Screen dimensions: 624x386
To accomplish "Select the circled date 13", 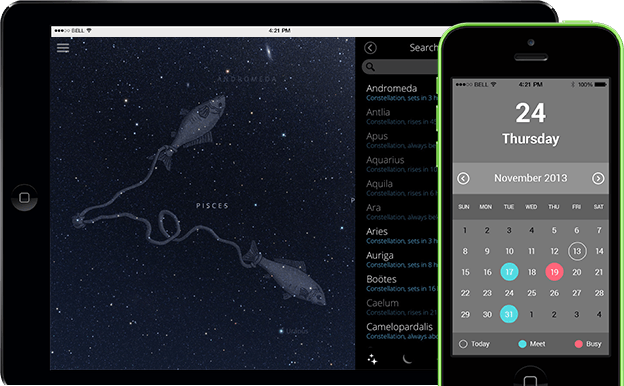I will tap(577, 251).
